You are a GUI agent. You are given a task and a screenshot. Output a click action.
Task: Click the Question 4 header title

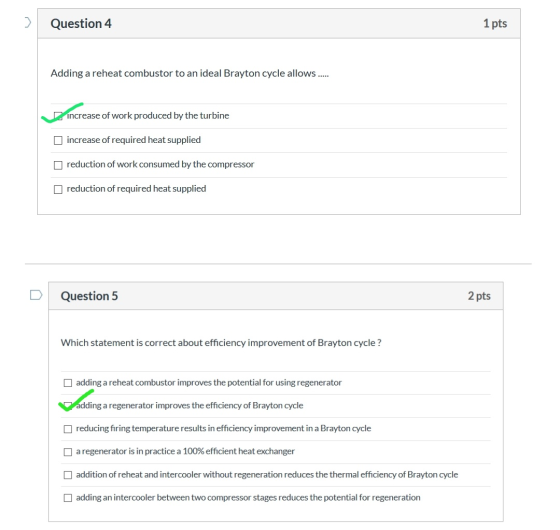(81, 24)
